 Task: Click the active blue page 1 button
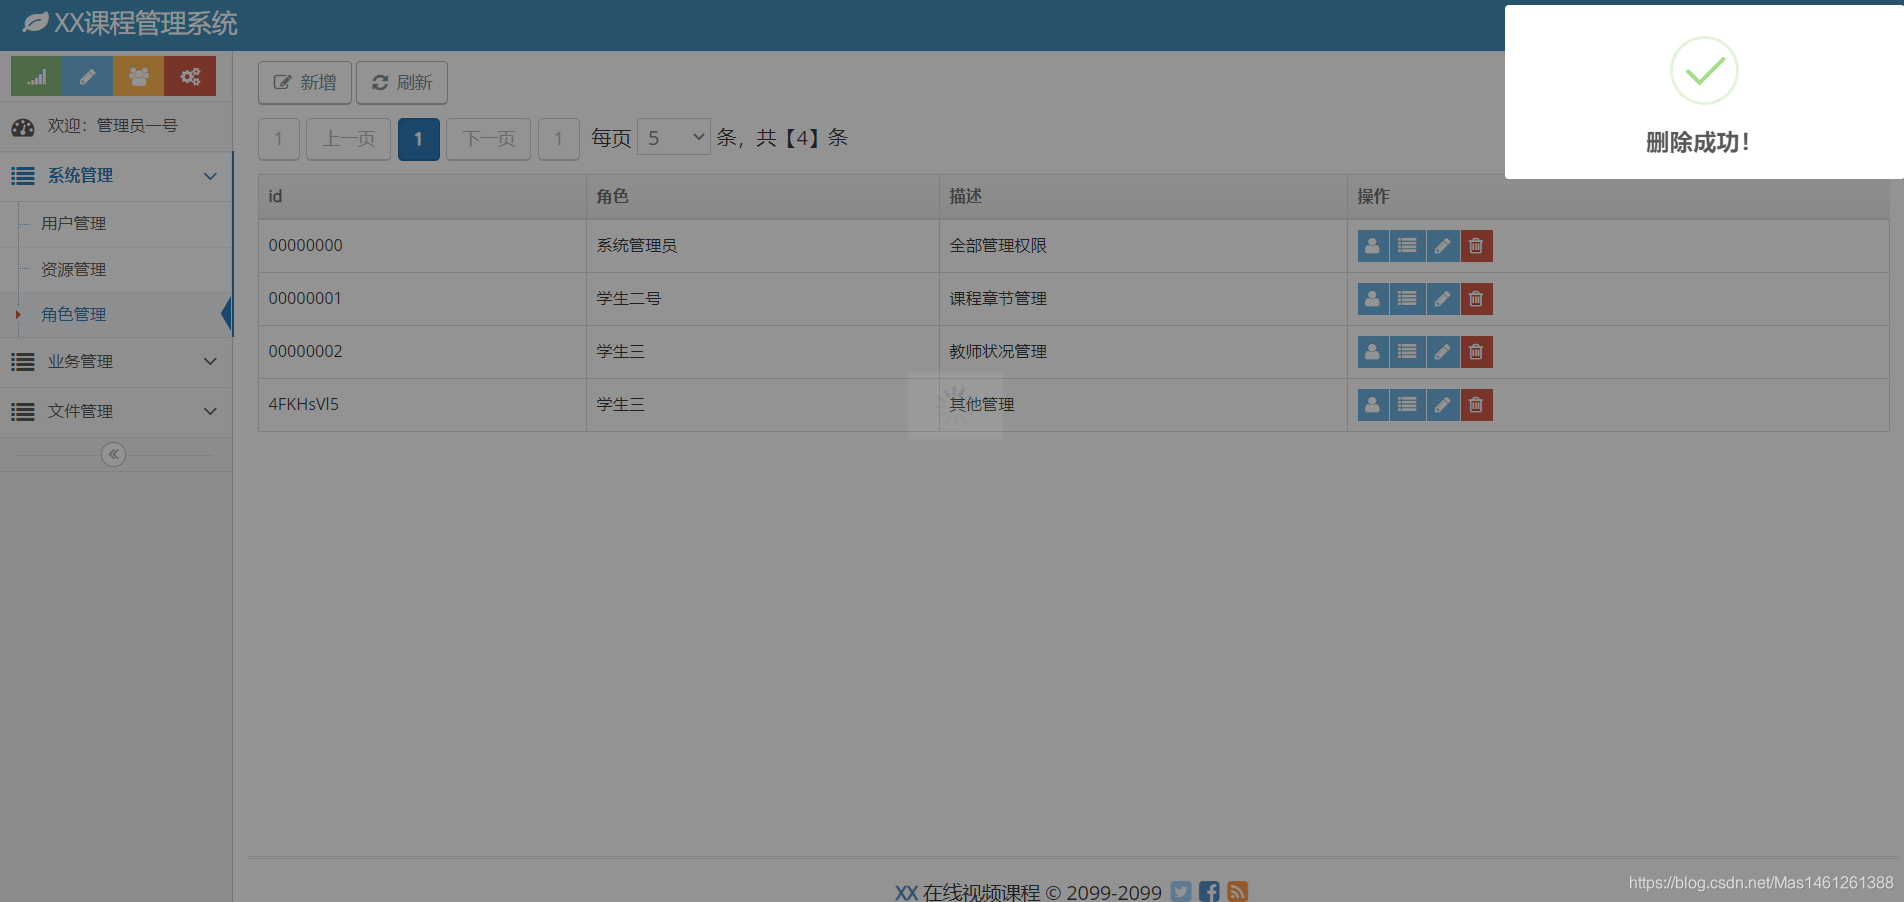(419, 139)
